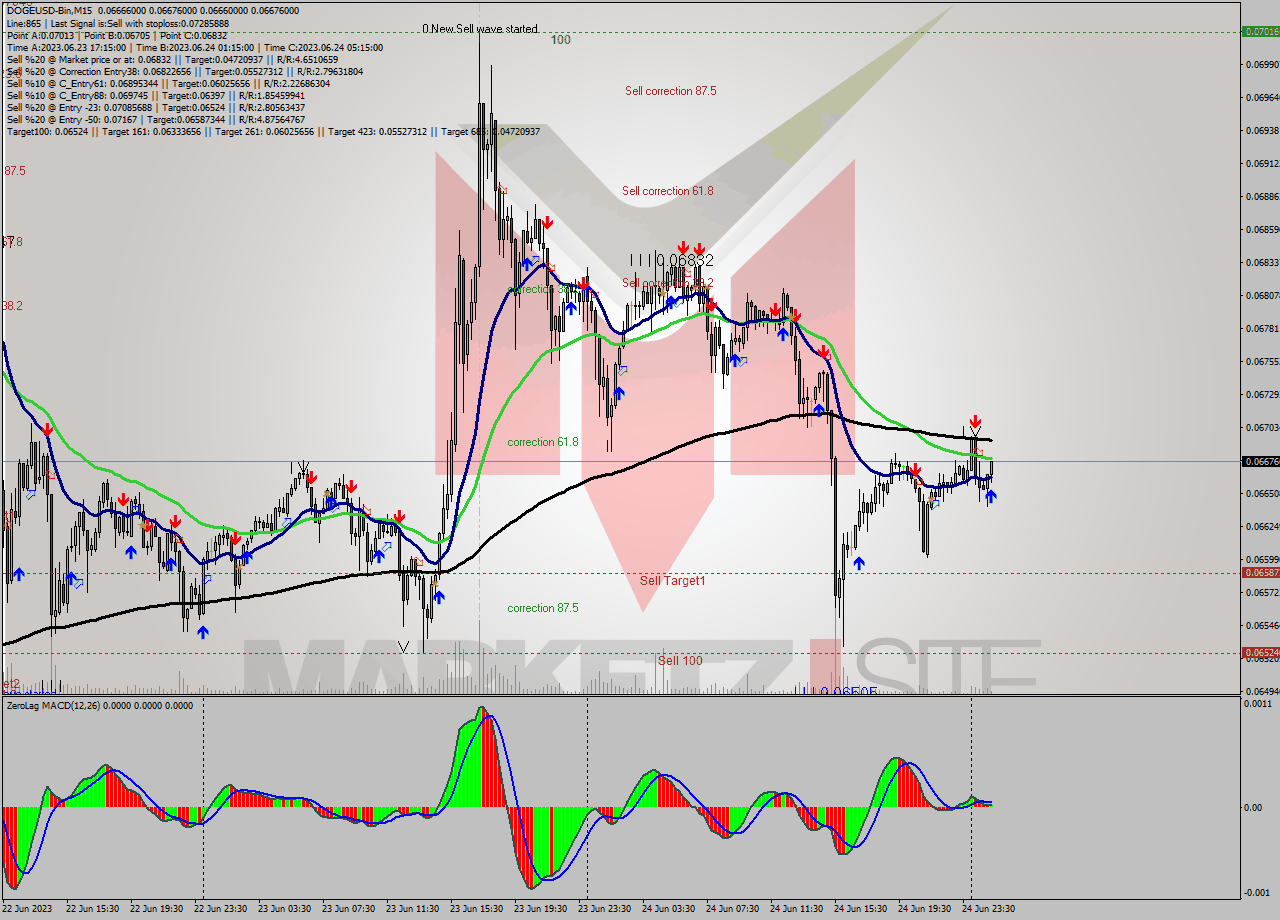Click the current price tag 0.06676
Viewport: 1280px width, 920px height.
coord(1260,462)
